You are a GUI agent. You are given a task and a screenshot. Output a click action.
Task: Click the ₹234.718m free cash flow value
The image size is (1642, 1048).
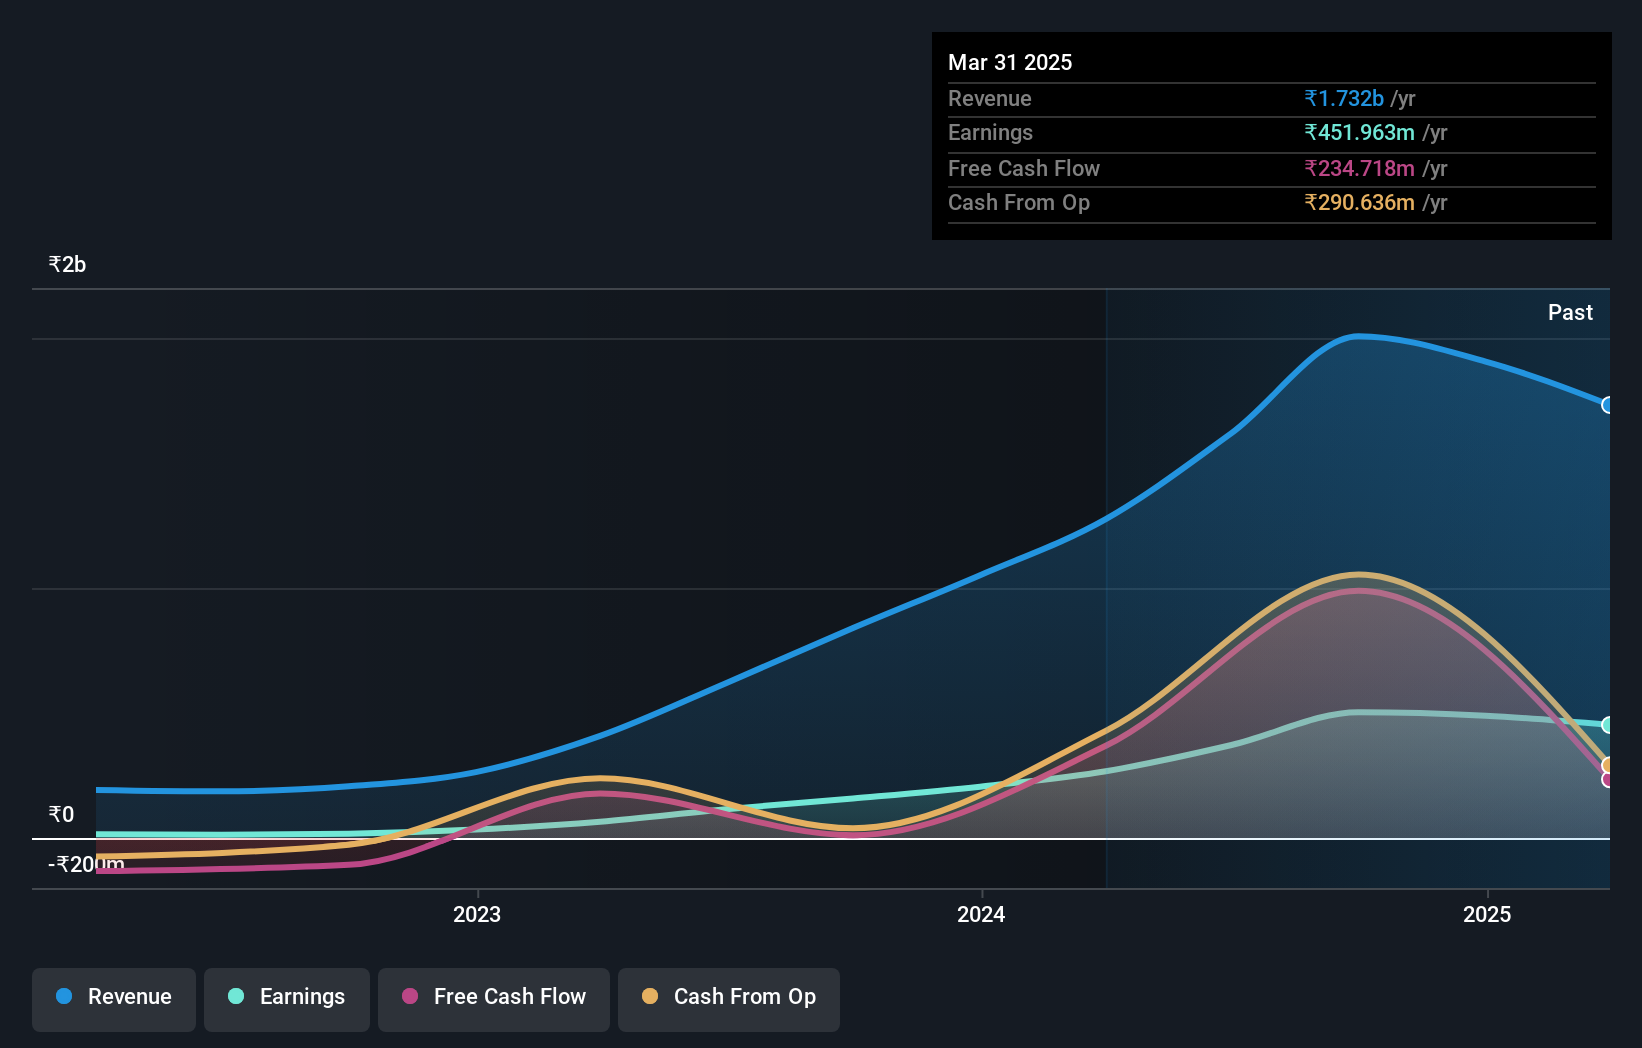[x=1359, y=169]
